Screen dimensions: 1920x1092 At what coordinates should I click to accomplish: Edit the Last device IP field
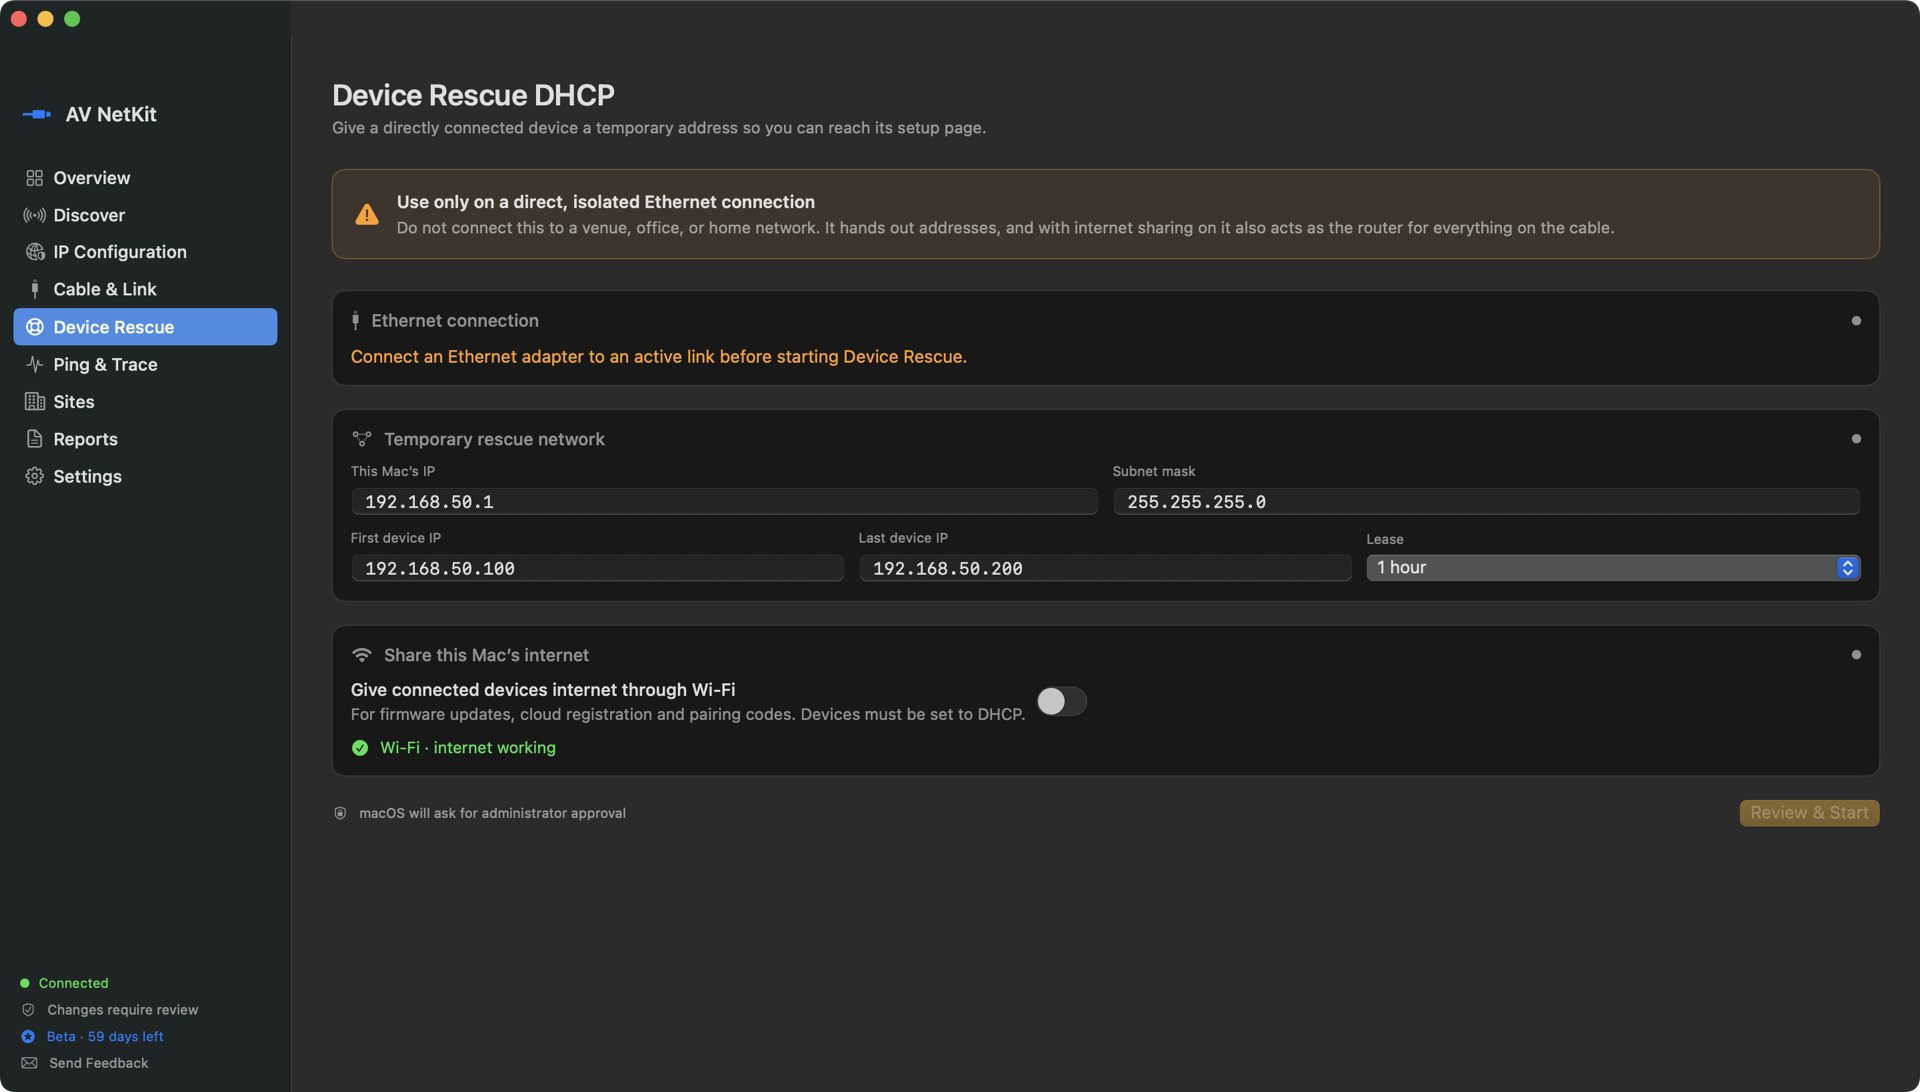pos(1105,568)
